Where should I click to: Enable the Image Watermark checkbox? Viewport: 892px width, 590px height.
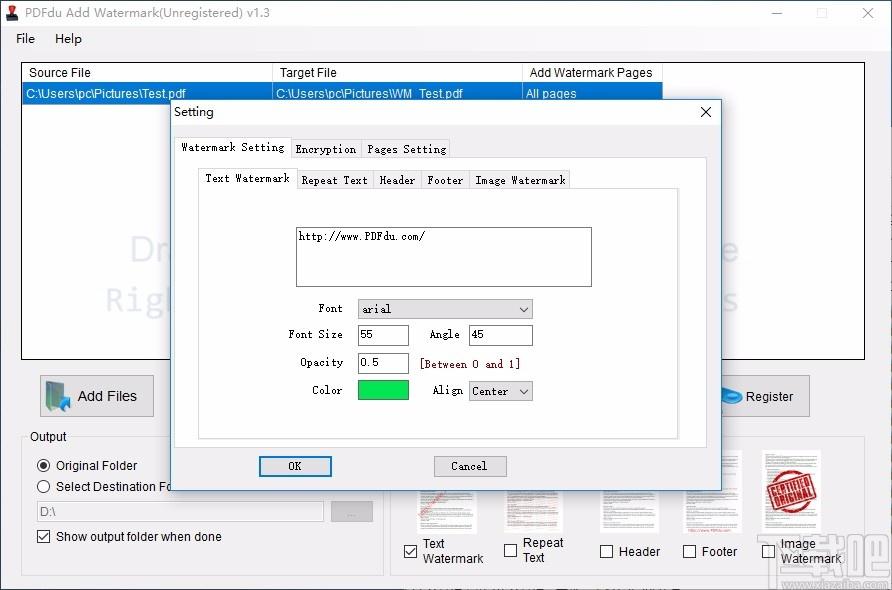[768, 551]
